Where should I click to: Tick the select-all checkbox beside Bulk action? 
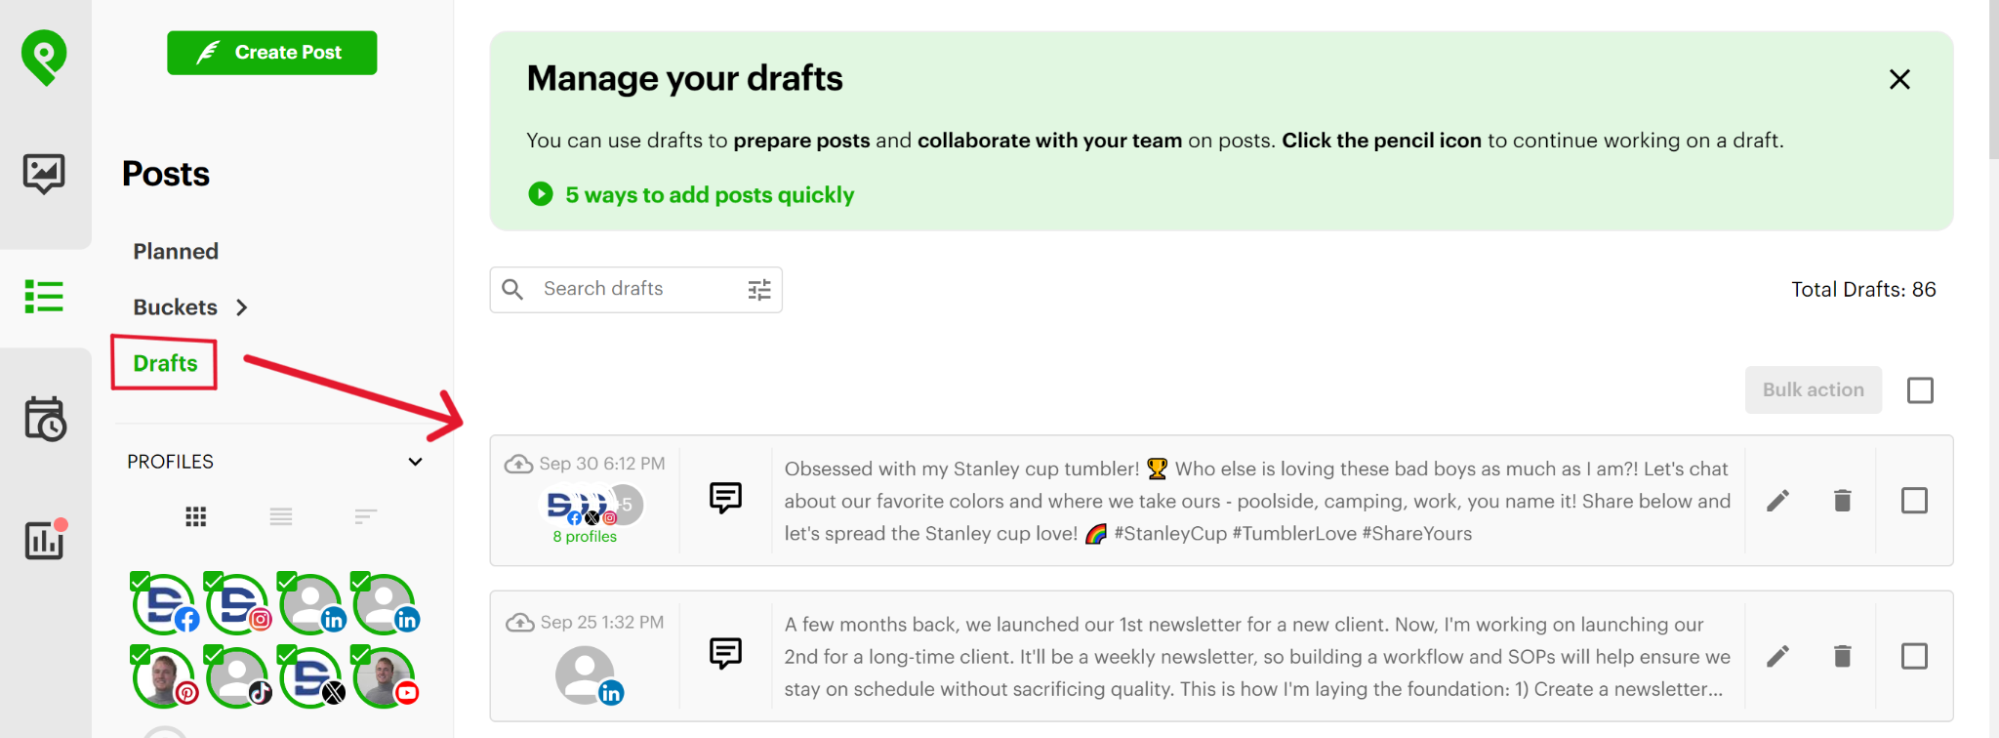click(x=1920, y=390)
